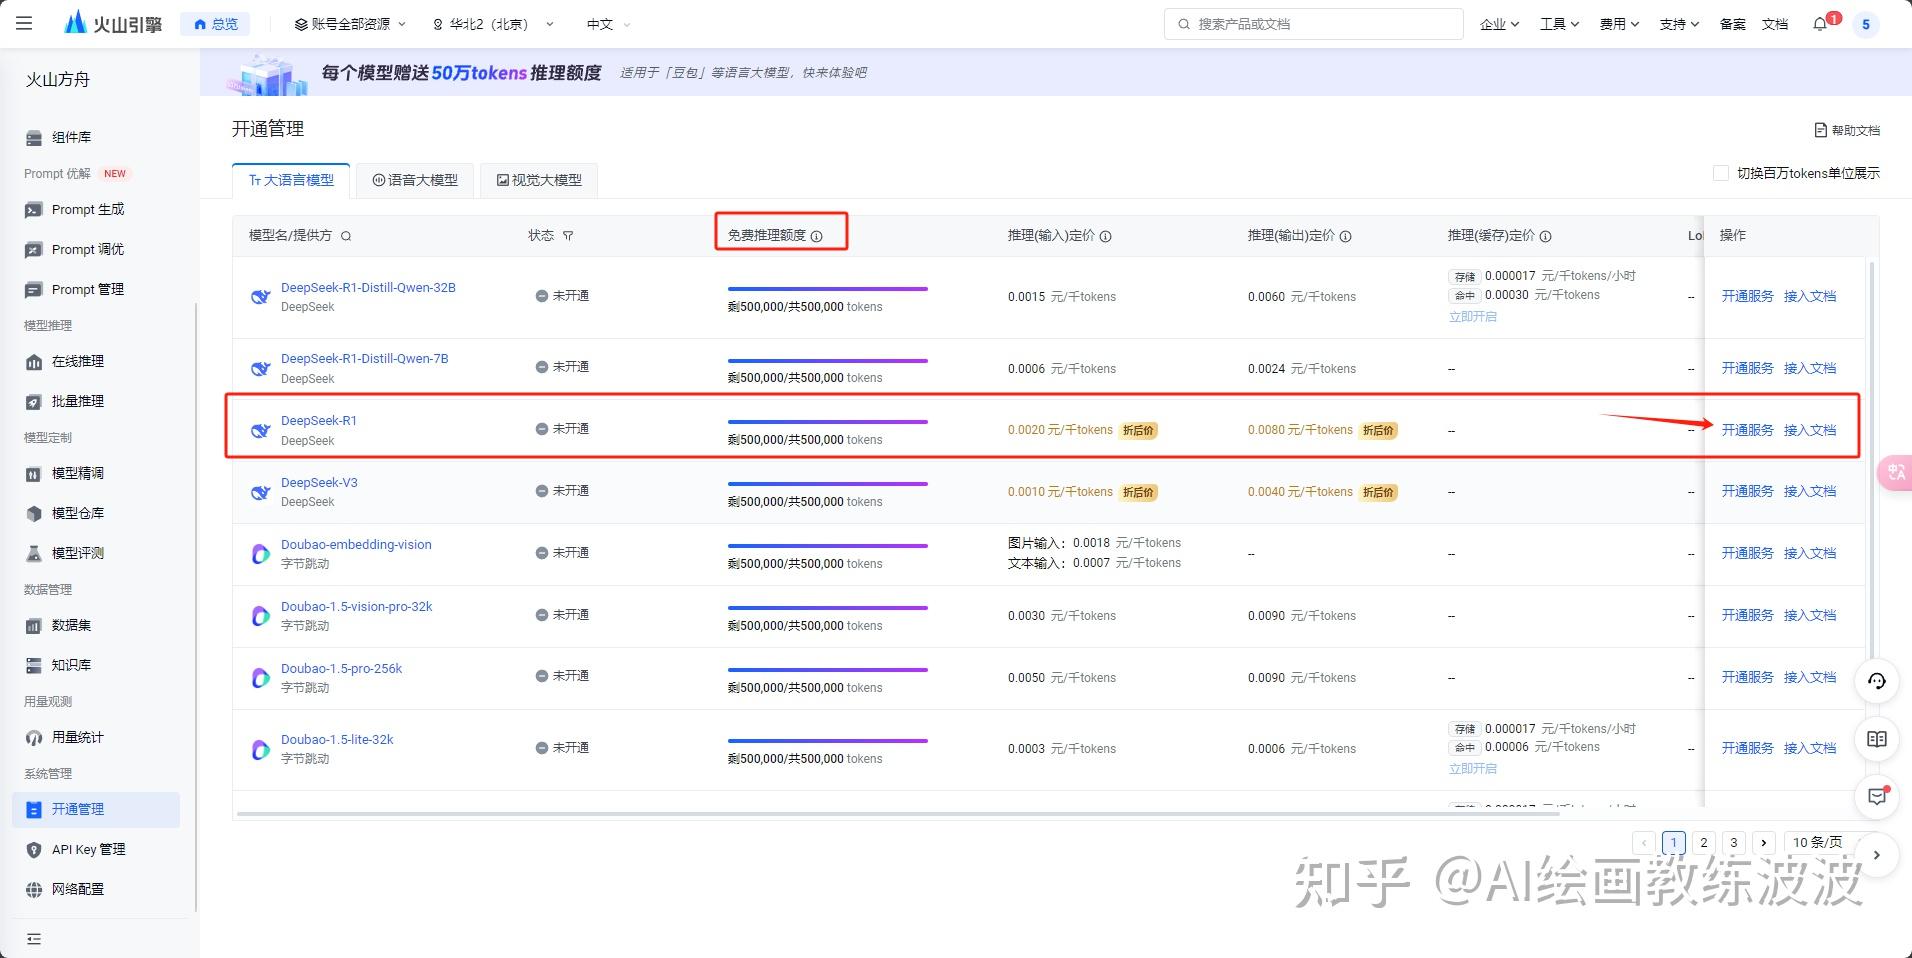Click info icon beside 推理(缓存)定价

[x=1546, y=236]
